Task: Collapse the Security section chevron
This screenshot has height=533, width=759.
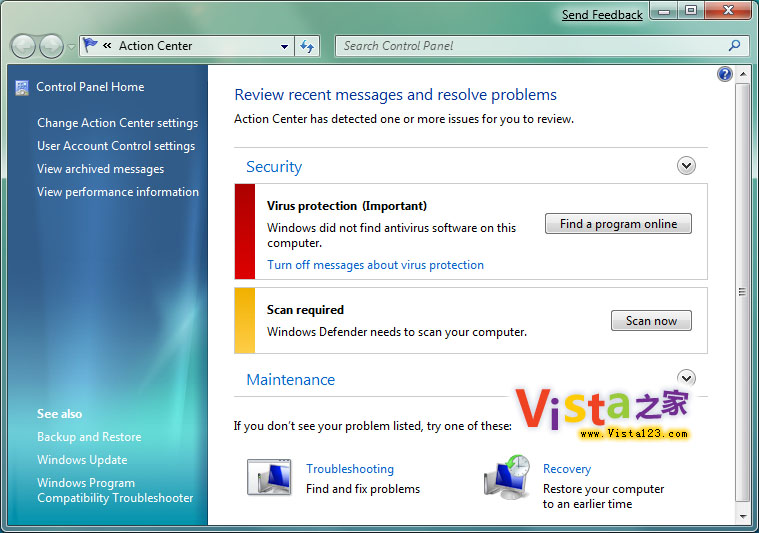Action: point(686,166)
